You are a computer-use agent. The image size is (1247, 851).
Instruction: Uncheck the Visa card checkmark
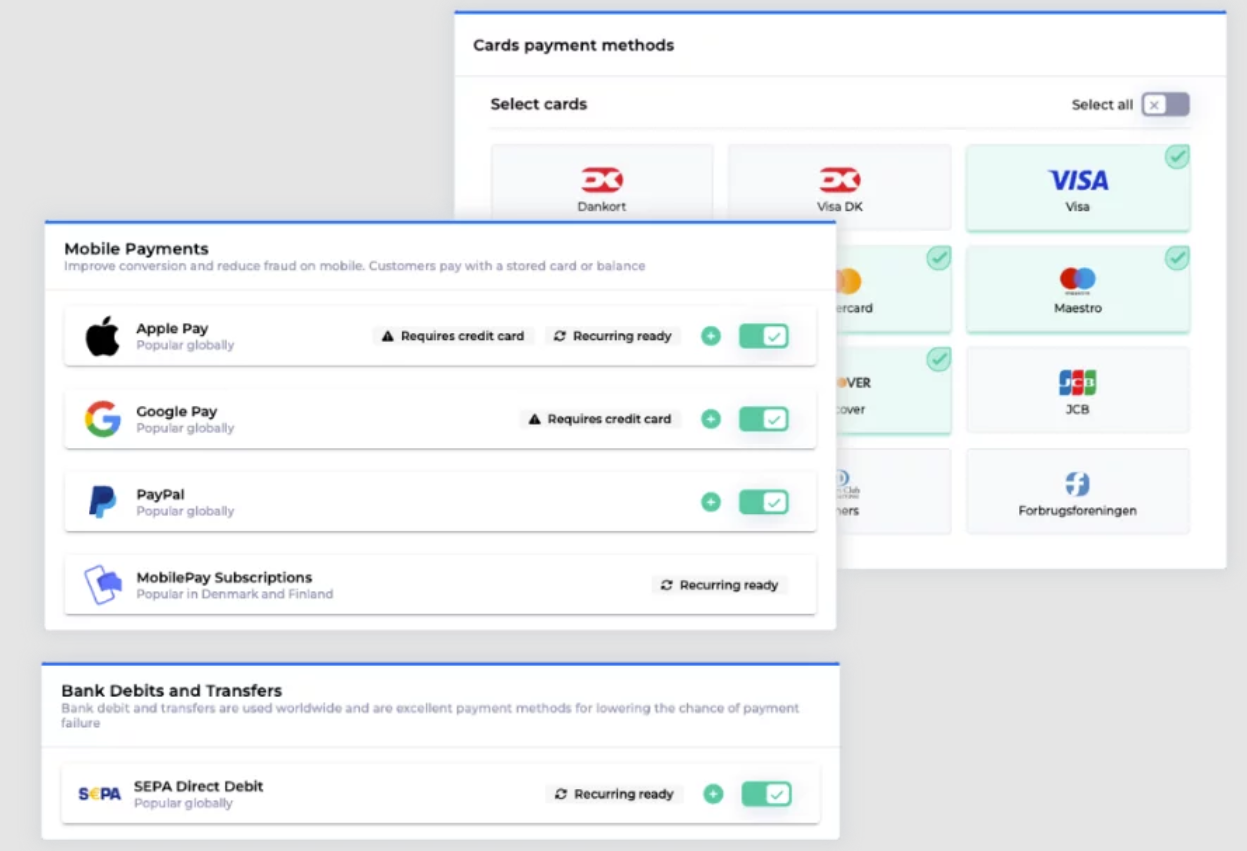[1177, 157]
